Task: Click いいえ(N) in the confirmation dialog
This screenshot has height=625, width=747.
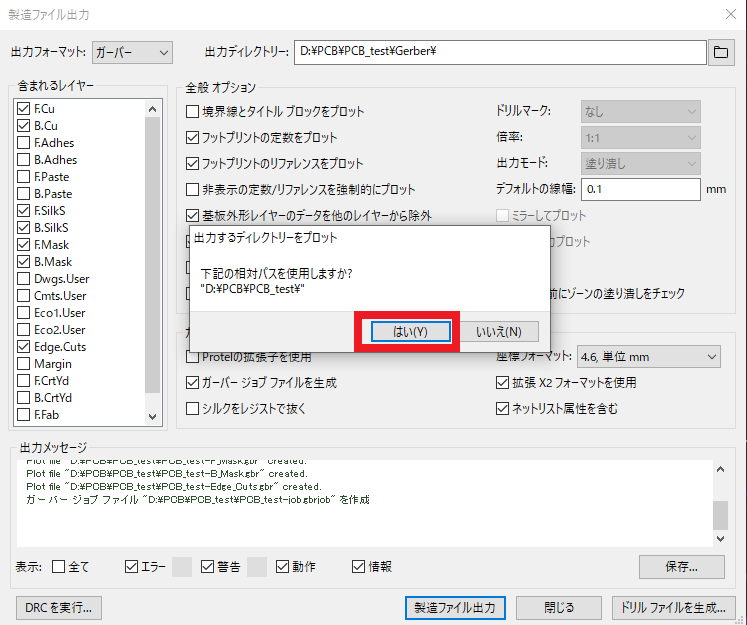Action: point(499,331)
